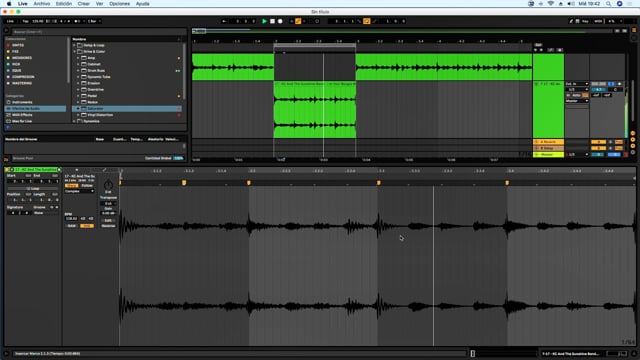This screenshot has height=360, width=640.
Task: Select the MASTERING collection
Action: [x=22, y=83]
